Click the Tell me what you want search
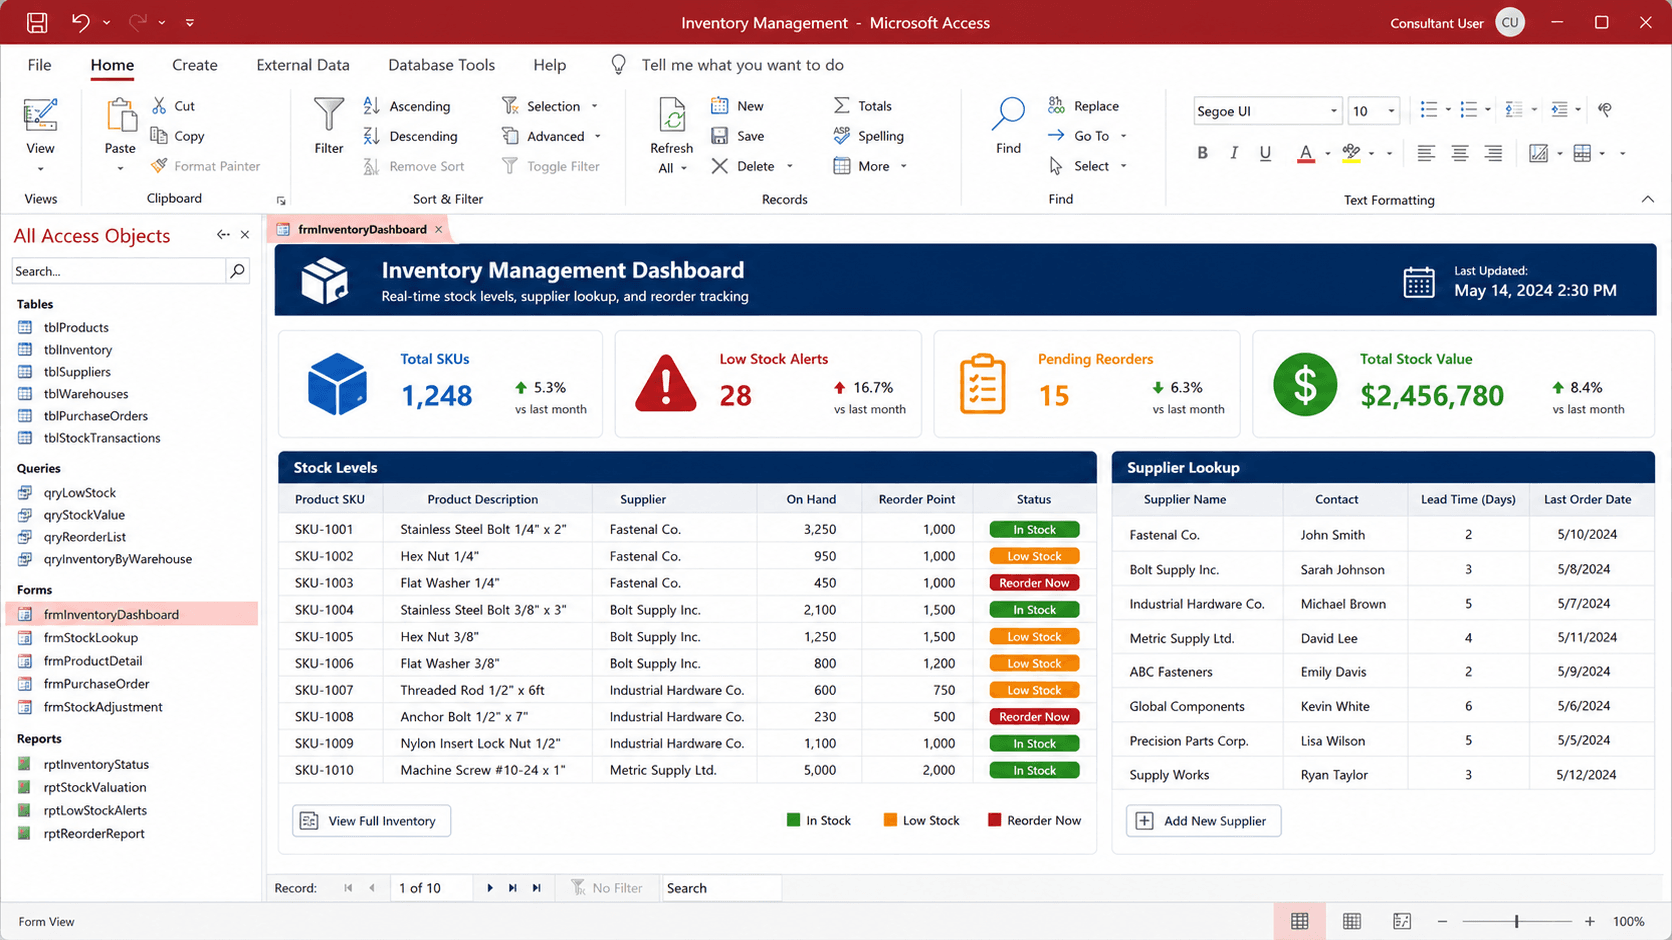This screenshot has width=1672, height=940. click(x=742, y=65)
